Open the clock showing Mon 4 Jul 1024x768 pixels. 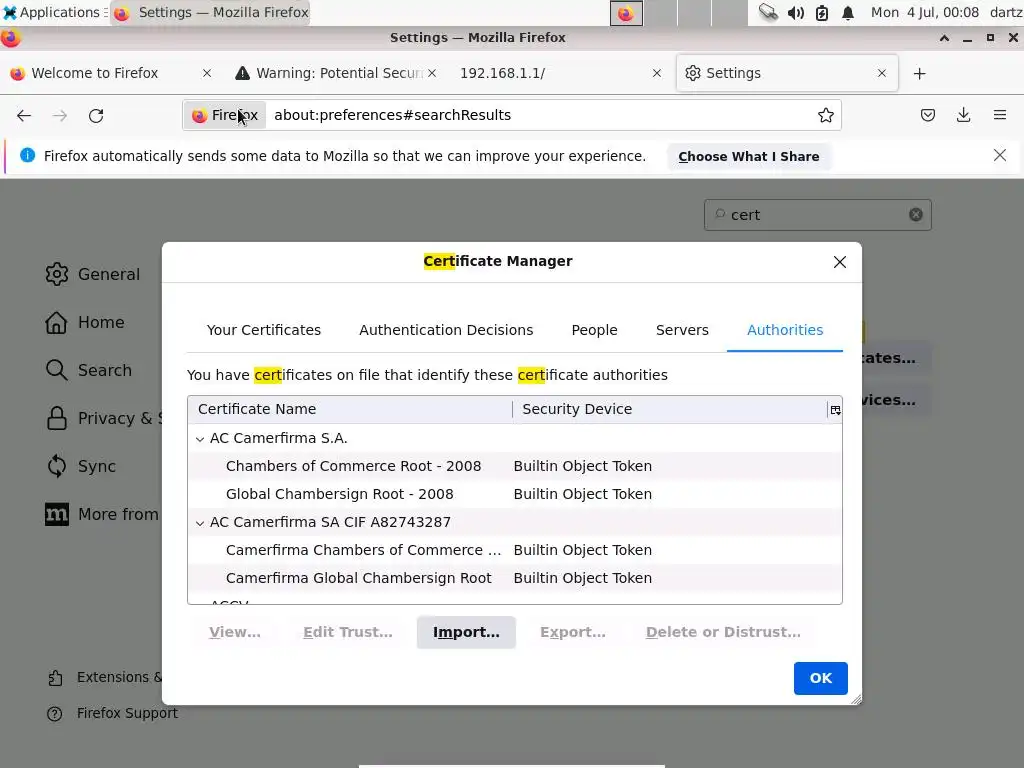[924, 12]
